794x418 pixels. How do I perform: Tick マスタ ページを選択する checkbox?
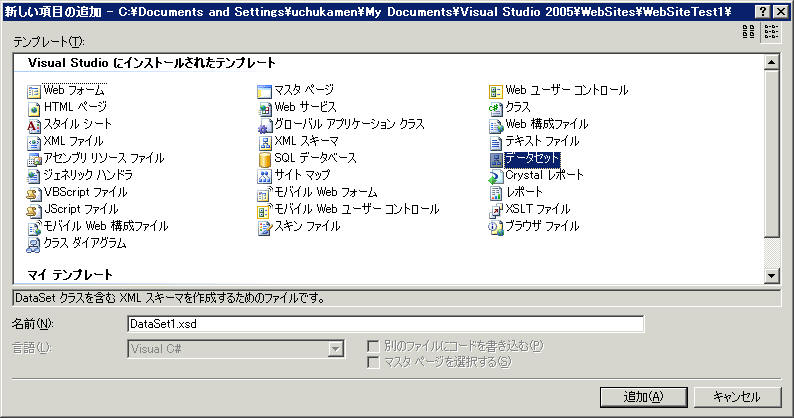tap(373, 362)
